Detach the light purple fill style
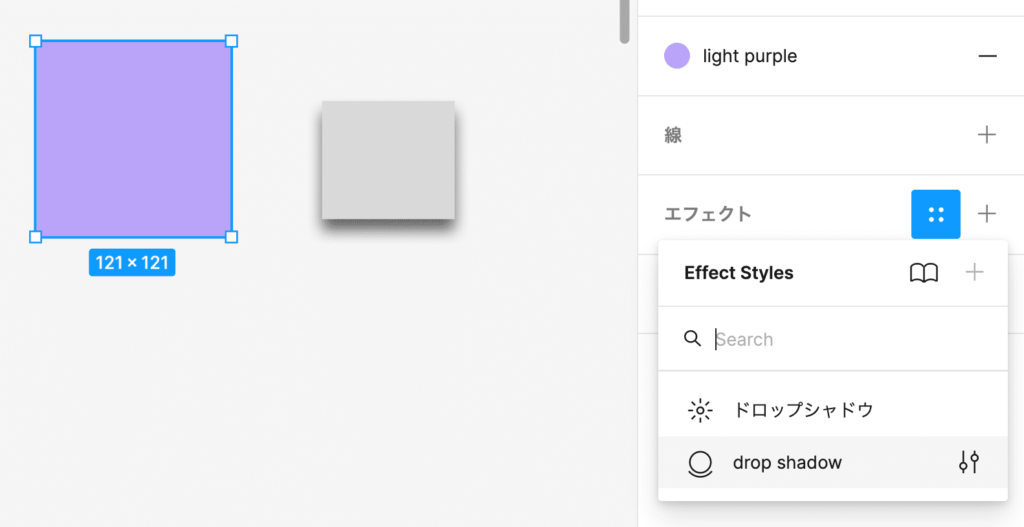 (x=987, y=56)
